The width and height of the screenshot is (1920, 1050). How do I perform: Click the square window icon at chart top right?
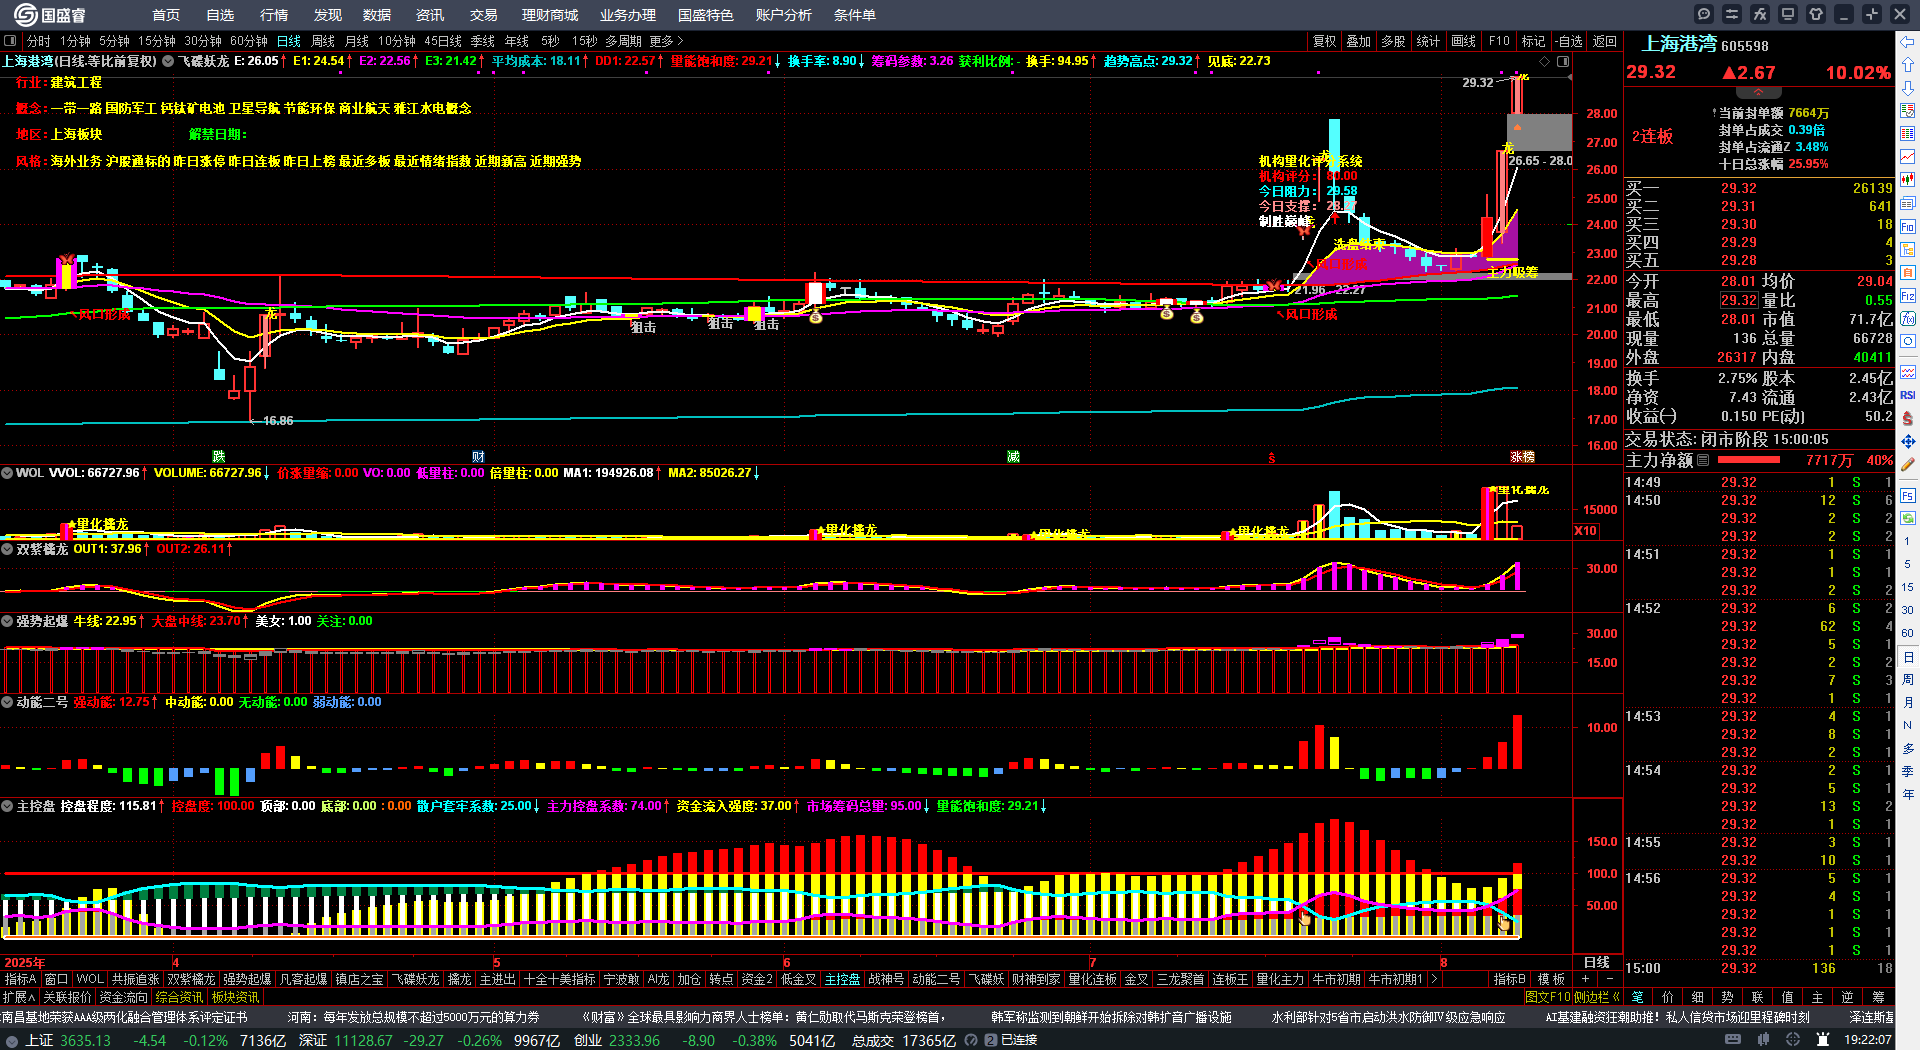coord(1563,61)
